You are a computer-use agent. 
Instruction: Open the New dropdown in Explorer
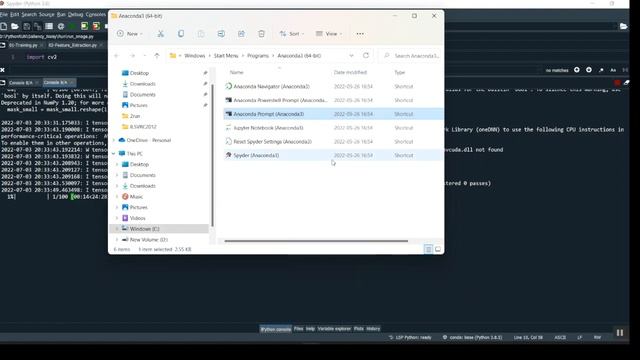pos(130,34)
